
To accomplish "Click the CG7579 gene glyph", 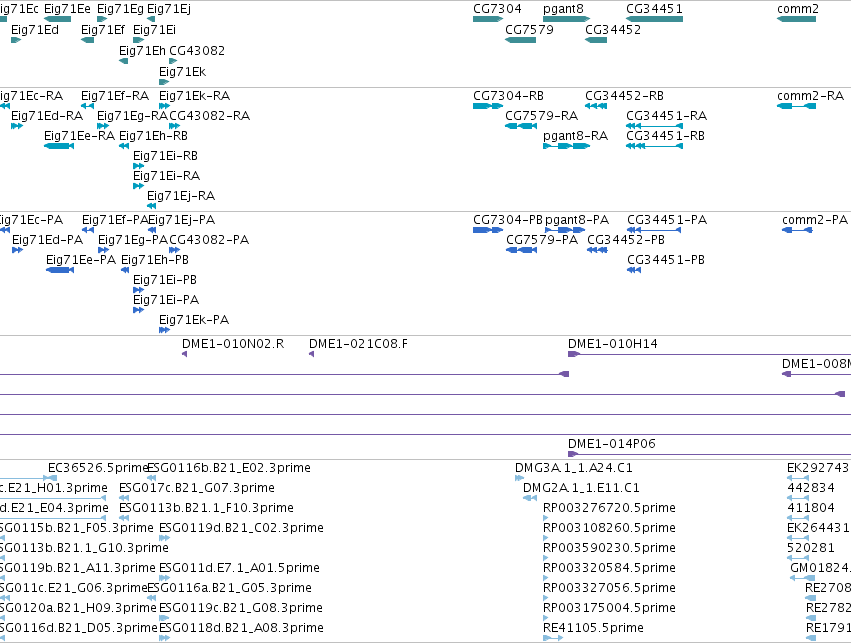I will click(x=520, y=40).
